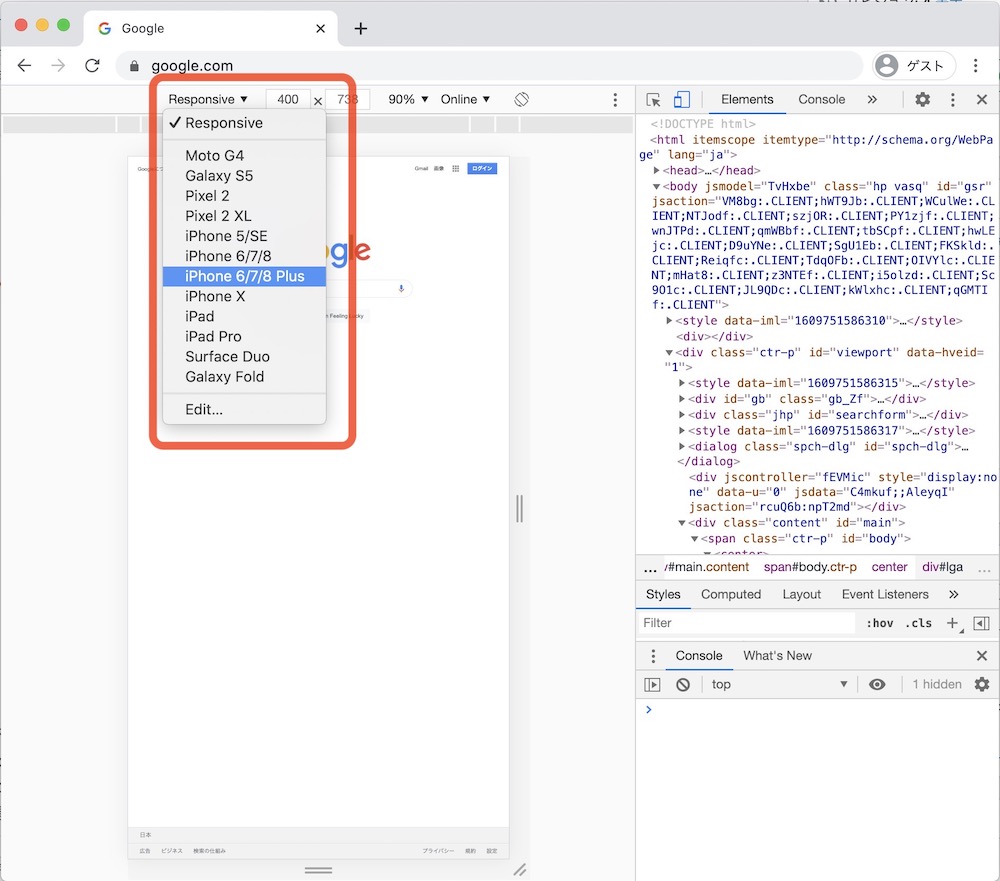The height and width of the screenshot is (881, 1000).
Task: Open the Responsive device dropdown
Action: click(208, 100)
